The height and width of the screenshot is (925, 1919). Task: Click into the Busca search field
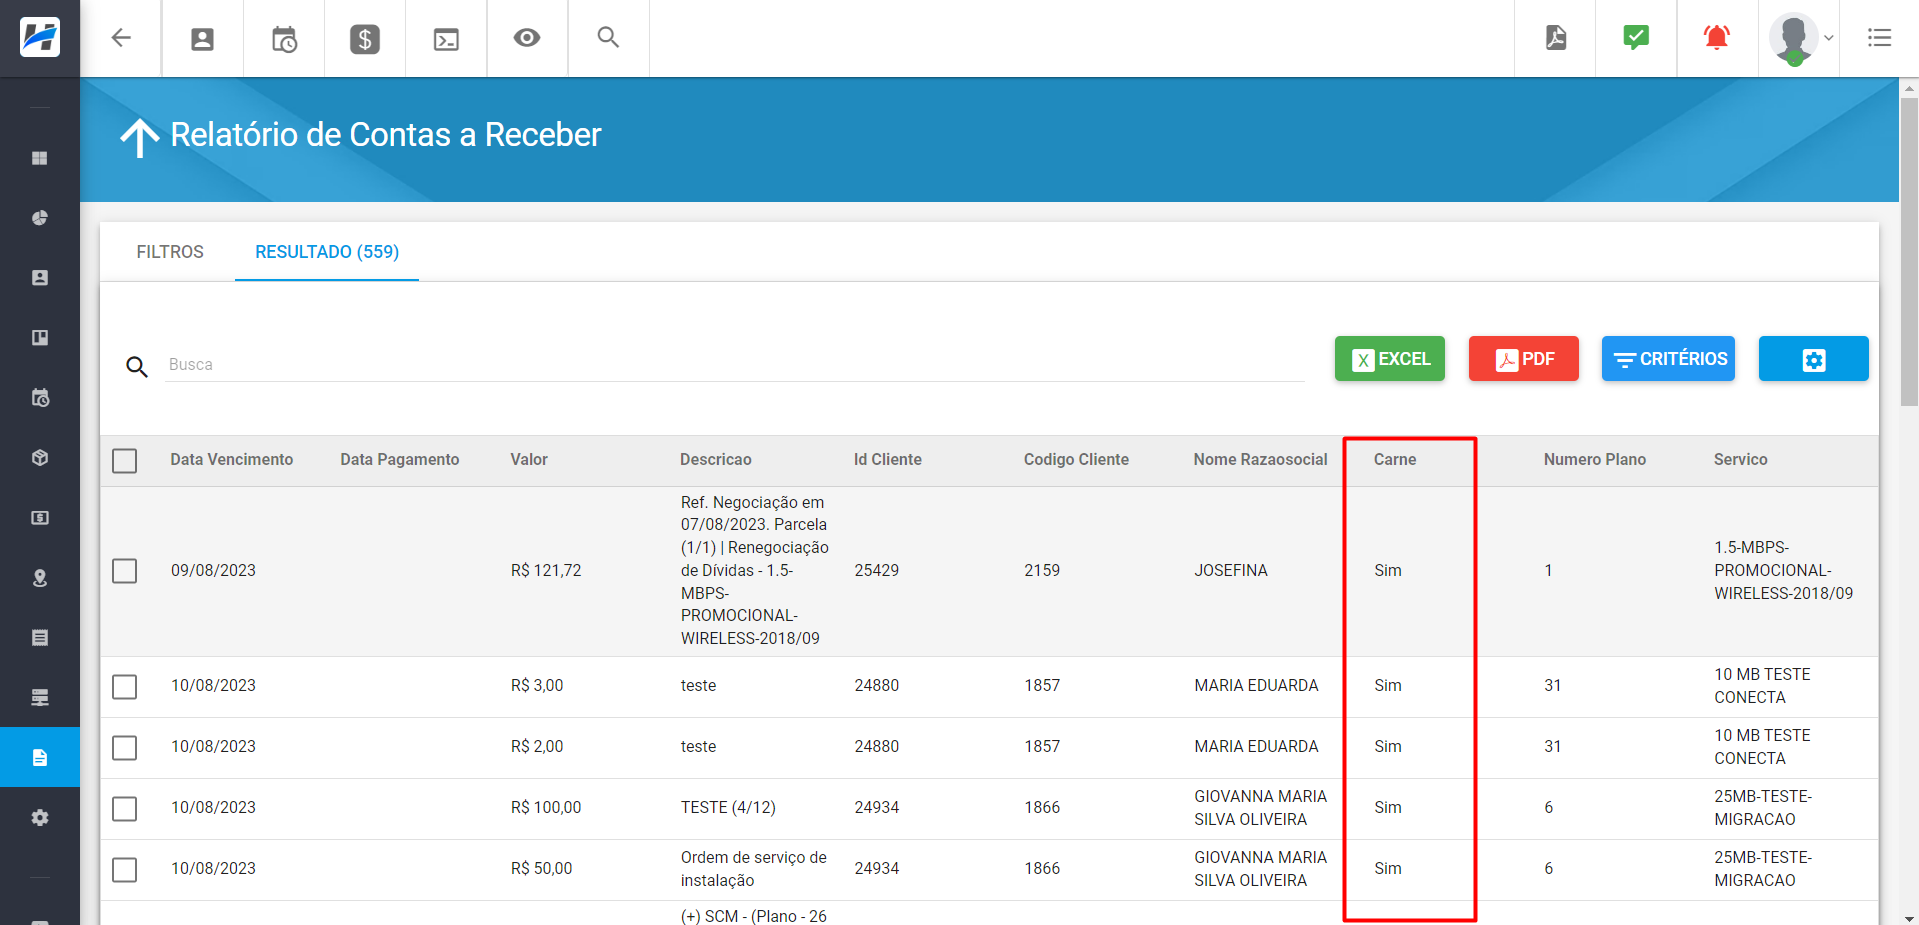coord(735,365)
